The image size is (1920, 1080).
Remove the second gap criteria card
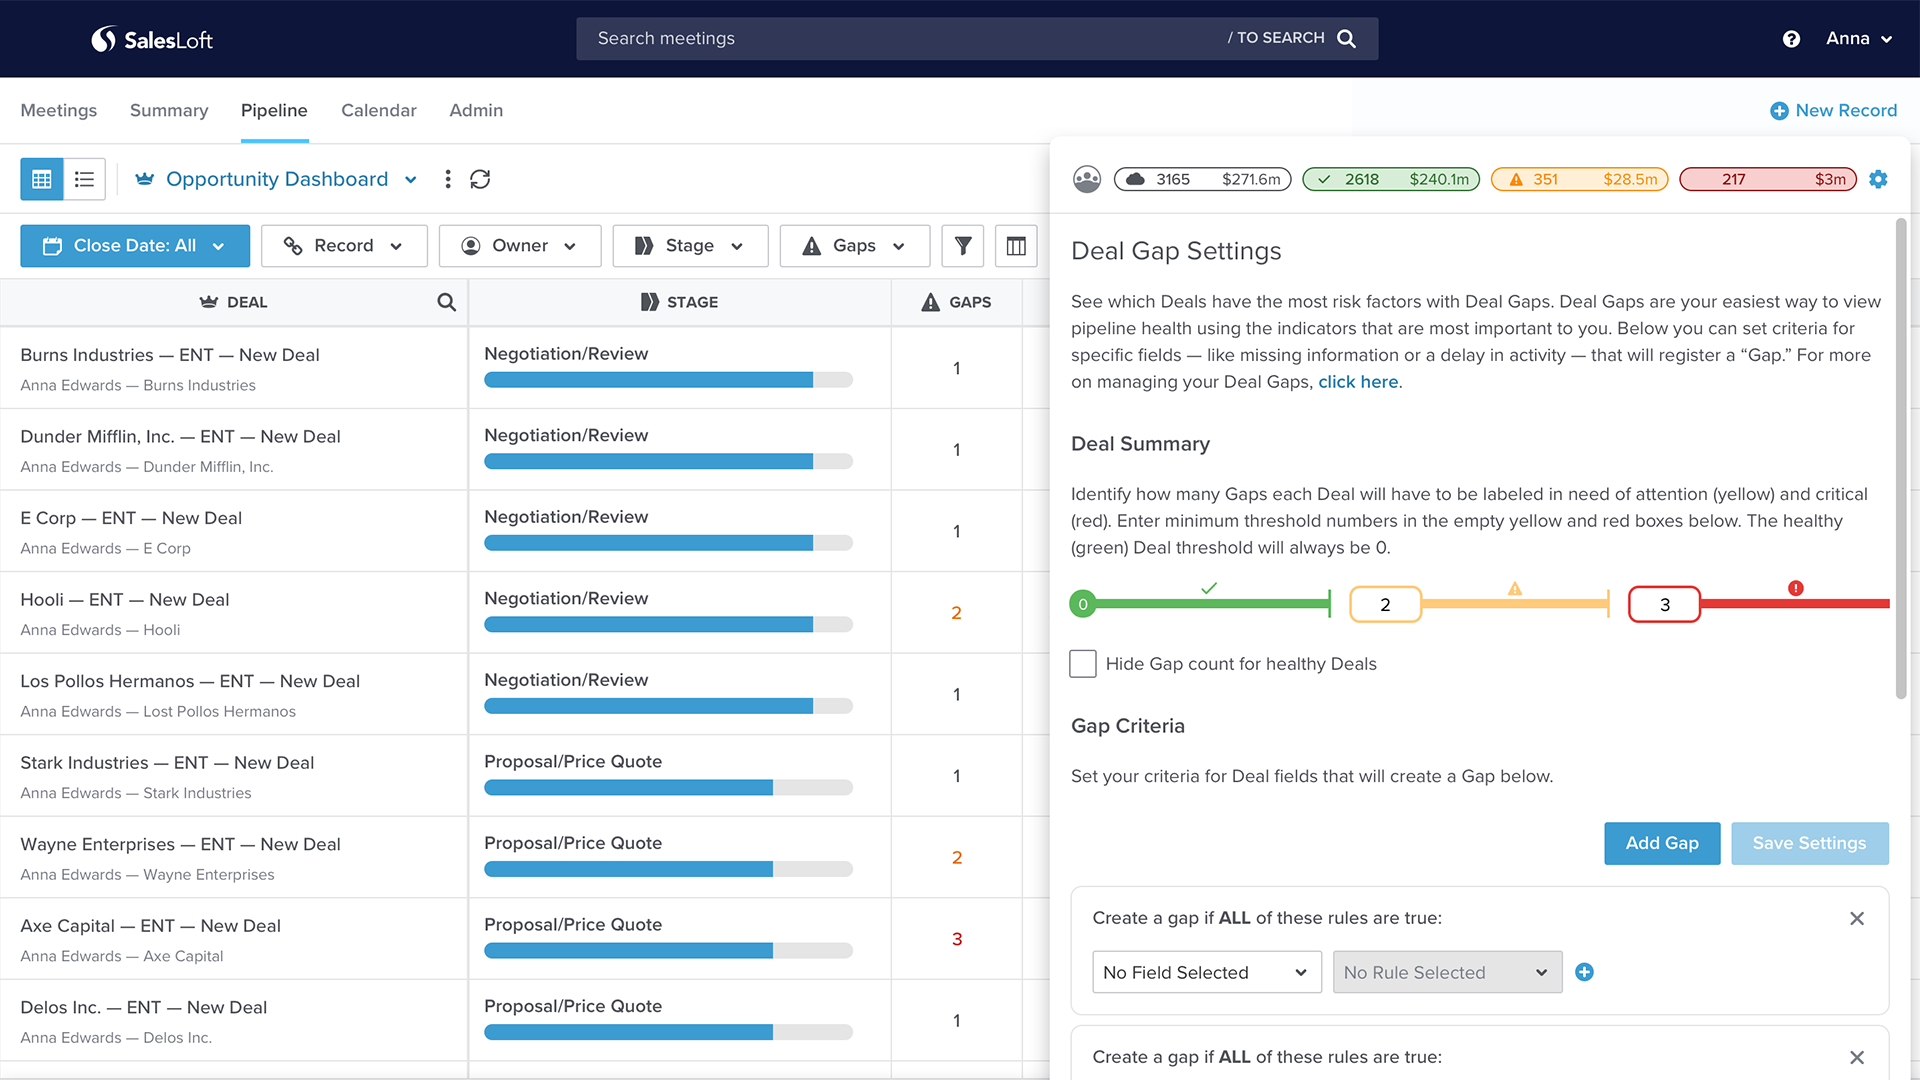coord(1857,1057)
